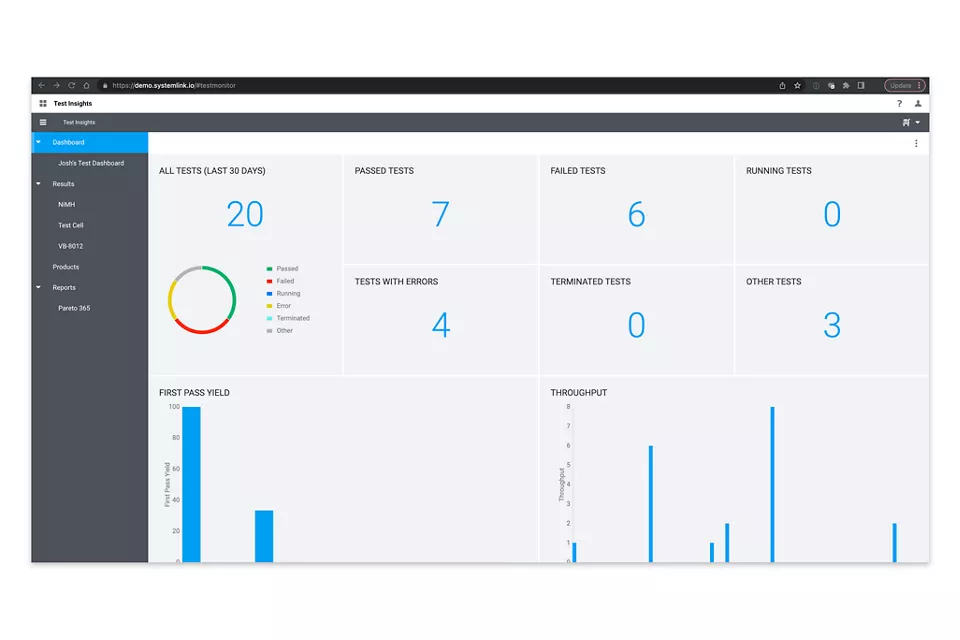Click the kebab menu inside the Update button
The width and height of the screenshot is (960, 640).
click(918, 85)
